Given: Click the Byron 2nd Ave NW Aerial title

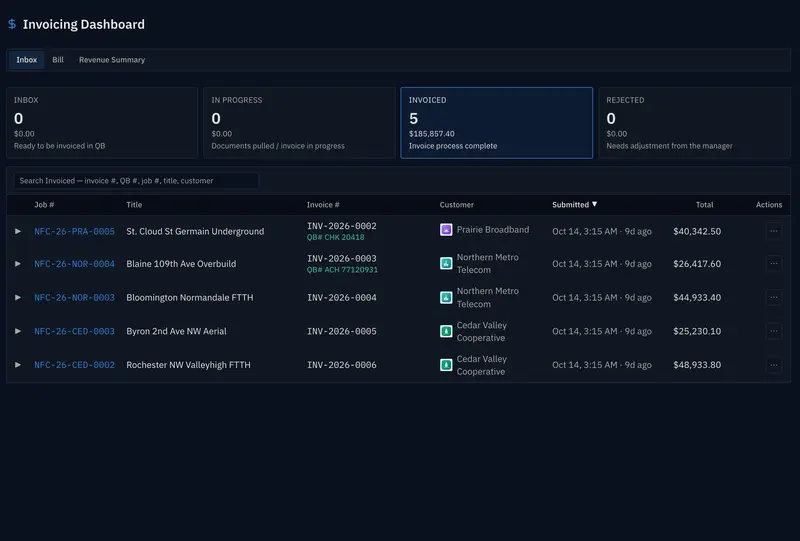Looking at the screenshot, I should (177, 331).
